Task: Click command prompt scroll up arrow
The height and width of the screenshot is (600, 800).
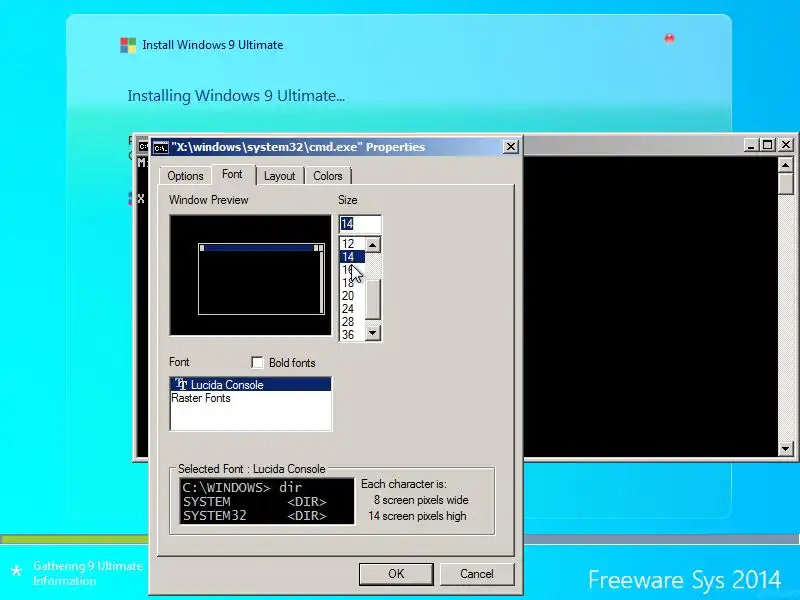Action: [786, 165]
